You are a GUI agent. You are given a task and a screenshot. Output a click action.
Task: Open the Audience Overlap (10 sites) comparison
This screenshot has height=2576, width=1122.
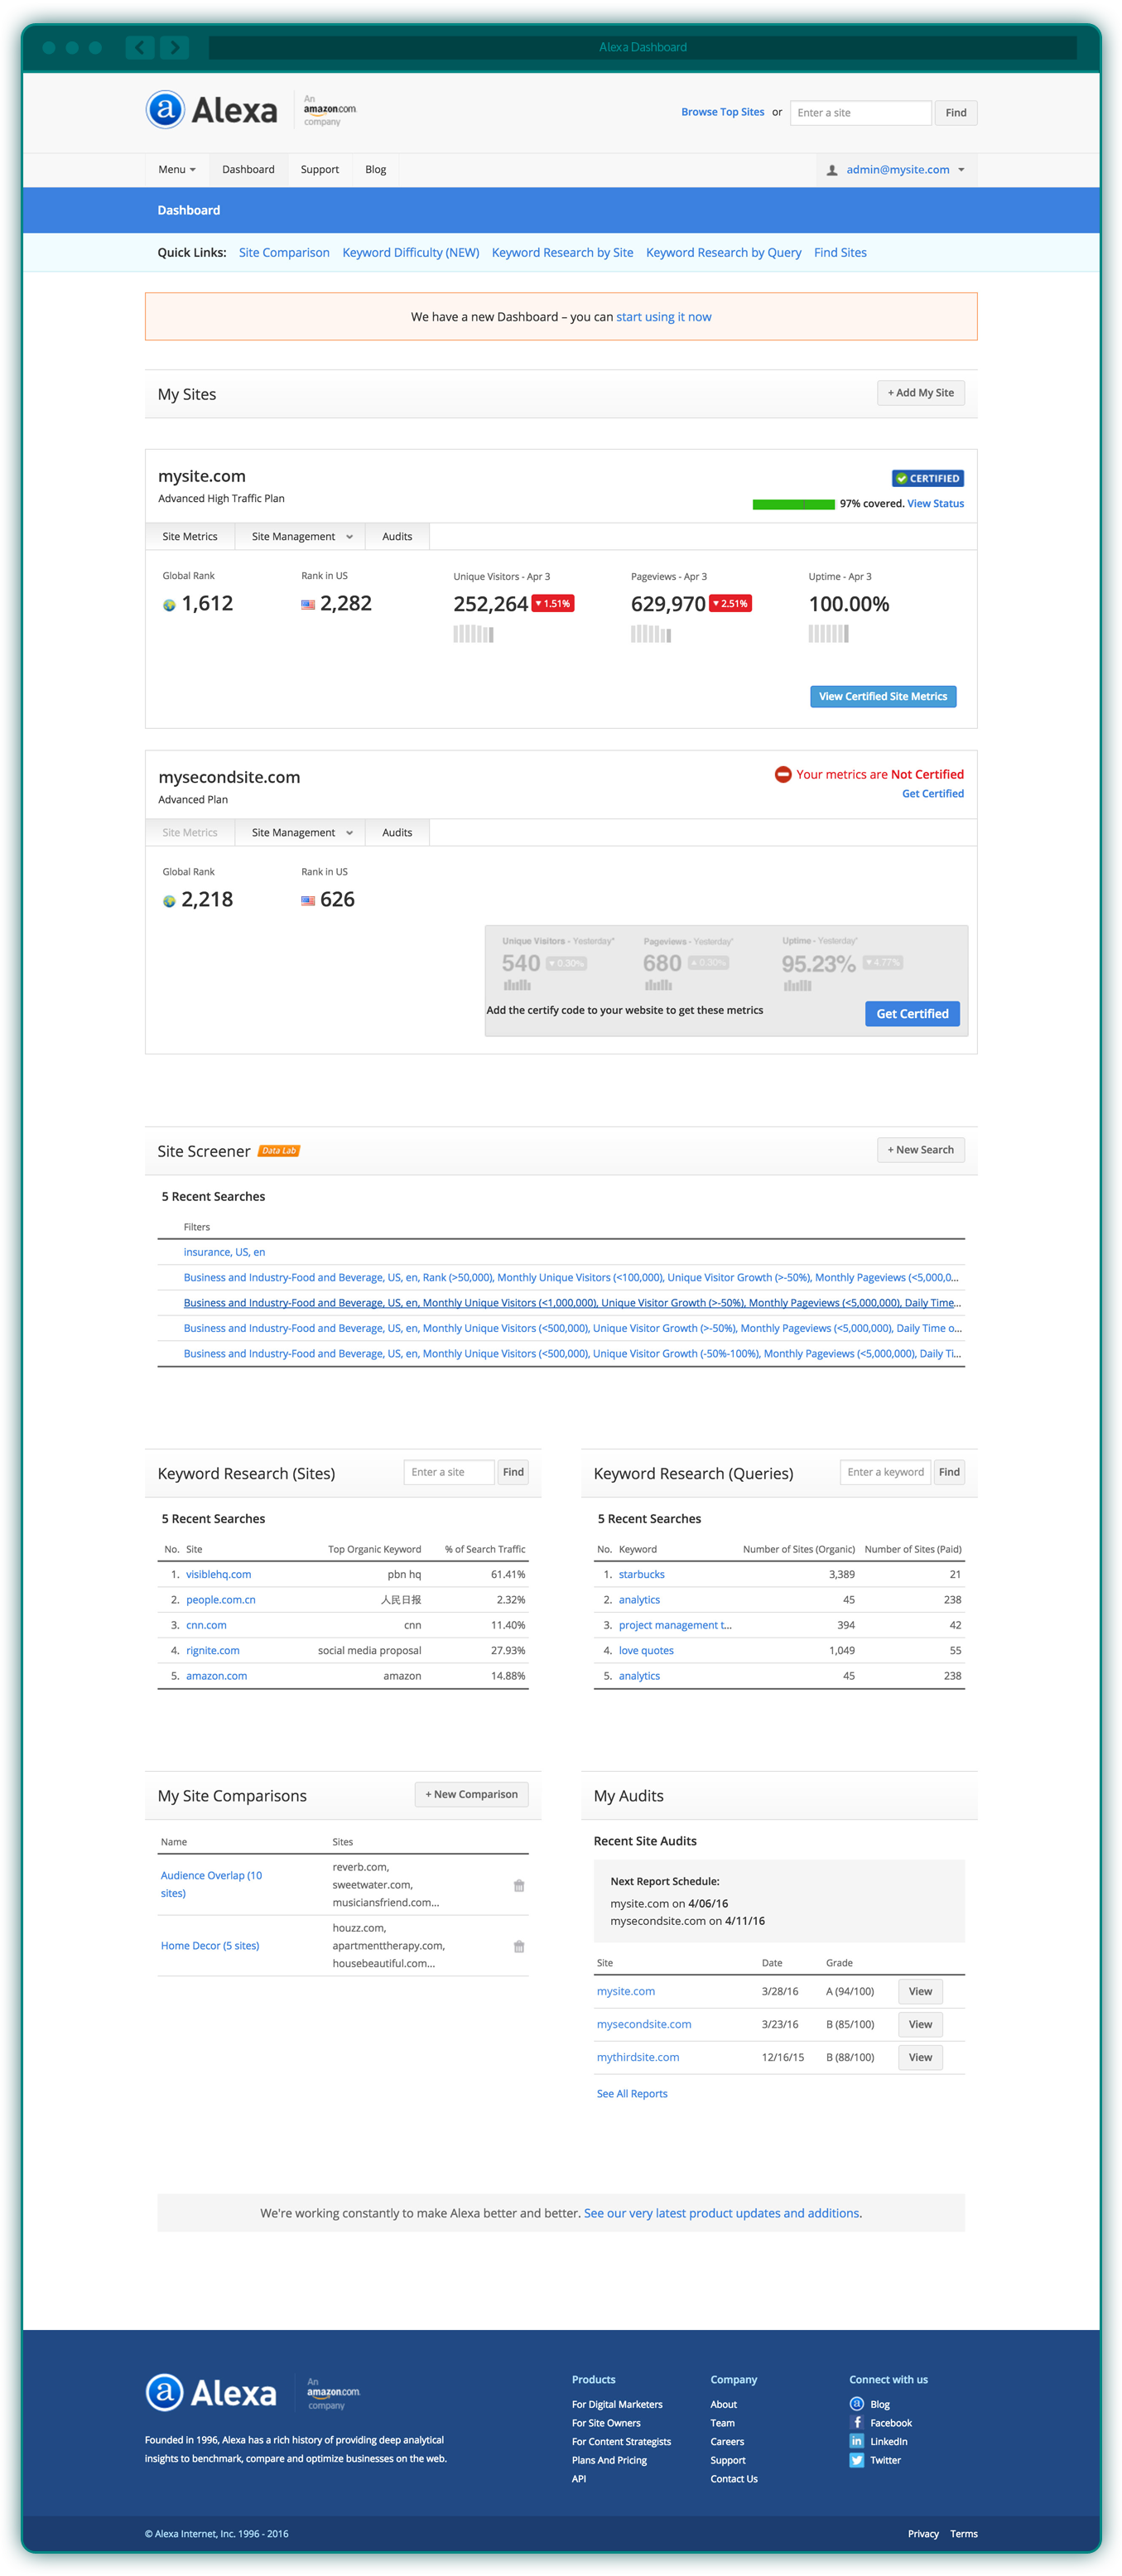tap(211, 1884)
